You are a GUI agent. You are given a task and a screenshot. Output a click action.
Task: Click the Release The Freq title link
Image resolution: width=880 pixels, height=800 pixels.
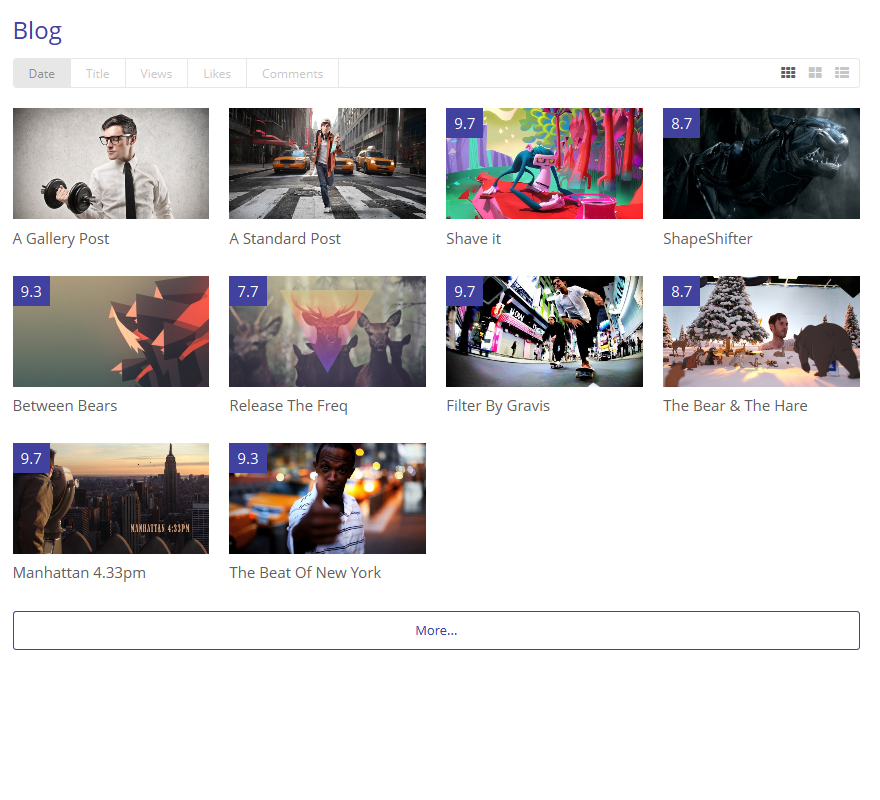[288, 406]
